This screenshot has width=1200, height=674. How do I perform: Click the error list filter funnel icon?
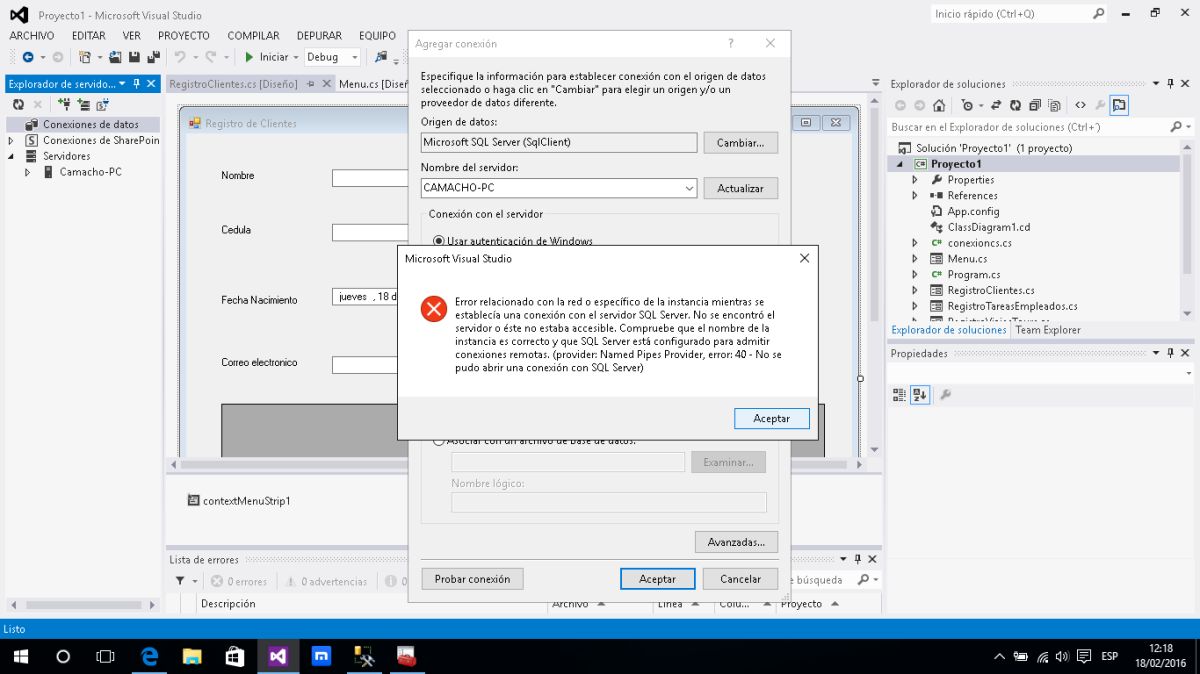point(181,581)
